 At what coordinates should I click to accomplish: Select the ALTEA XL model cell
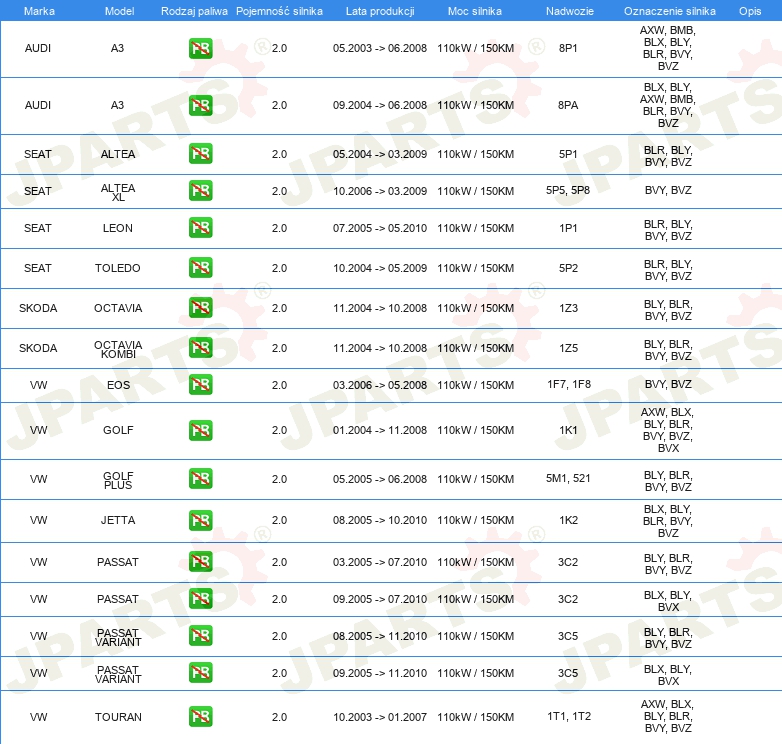(x=118, y=192)
